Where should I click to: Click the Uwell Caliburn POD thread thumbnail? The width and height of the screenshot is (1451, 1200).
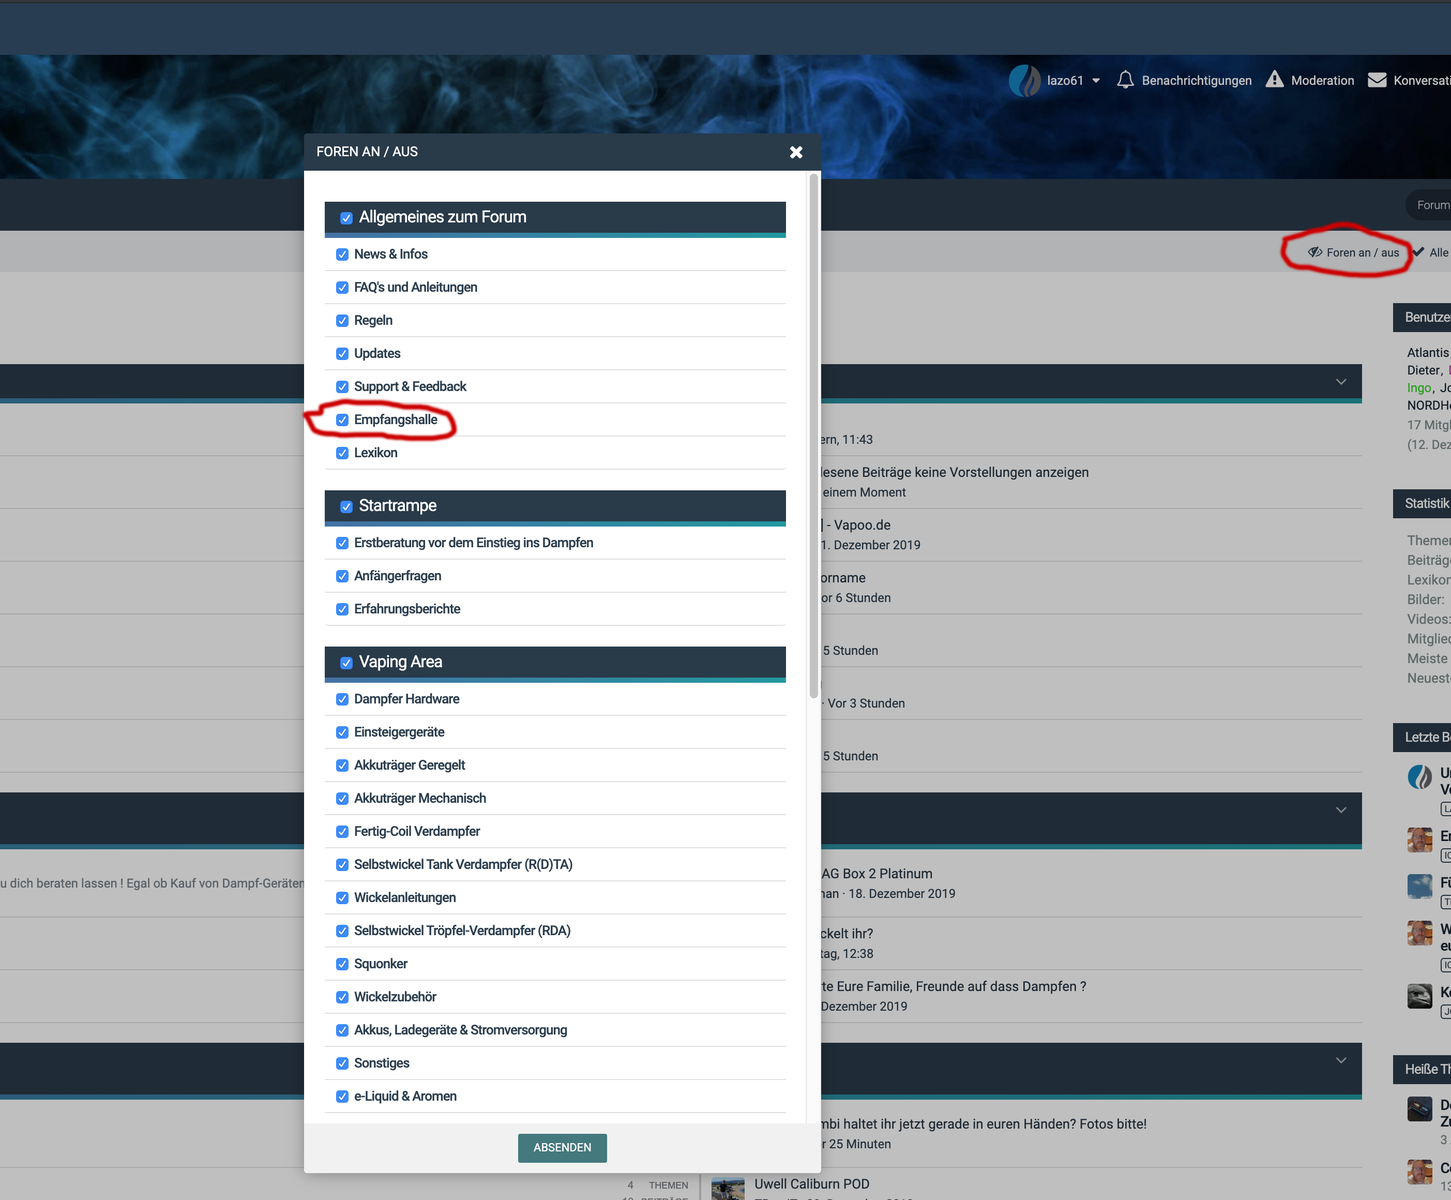pyautogui.click(x=728, y=1188)
